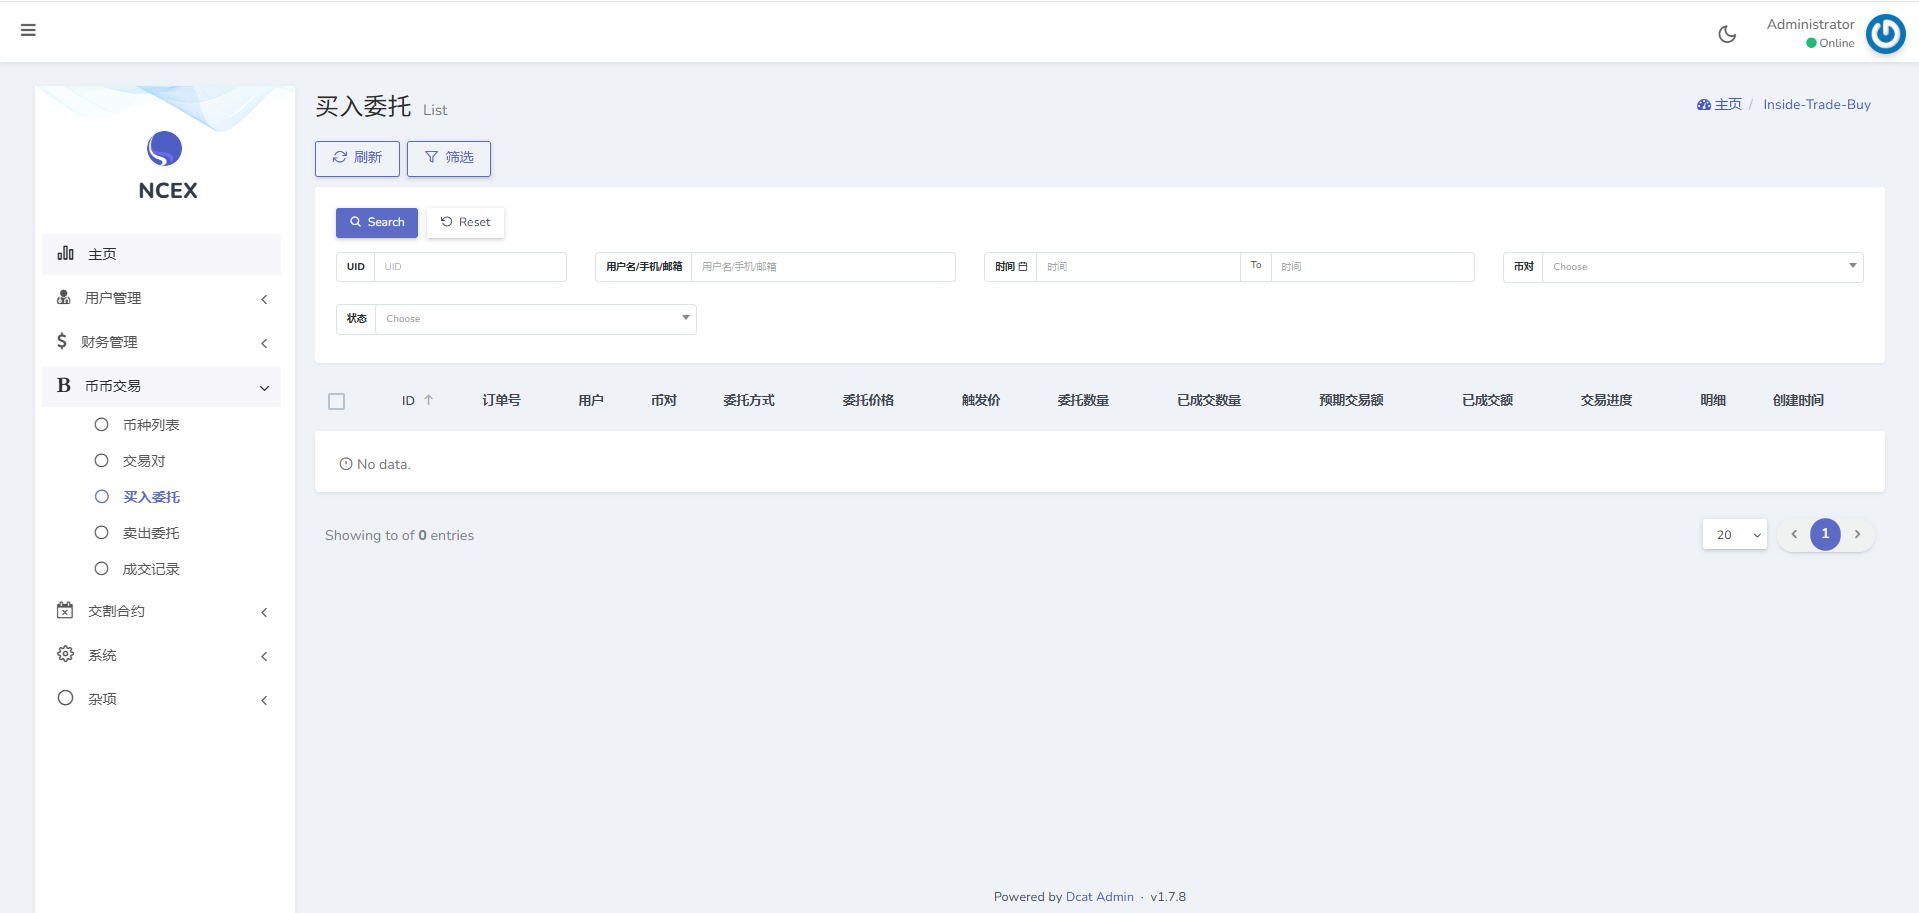Expand the 系统 menu chevron
This screenshot has height=913, width=1919.
click(x=264, y=656)
